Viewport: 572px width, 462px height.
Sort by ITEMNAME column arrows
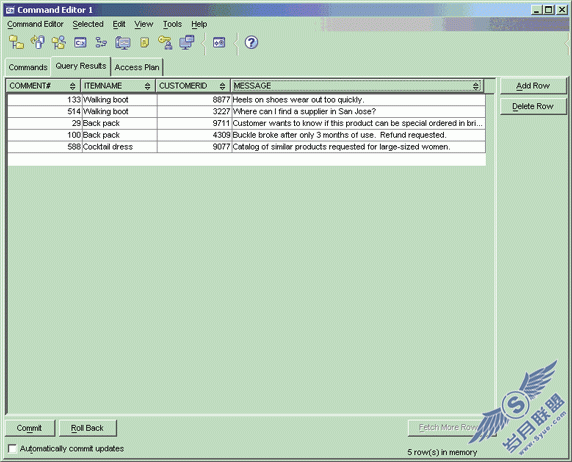[147, 86]
